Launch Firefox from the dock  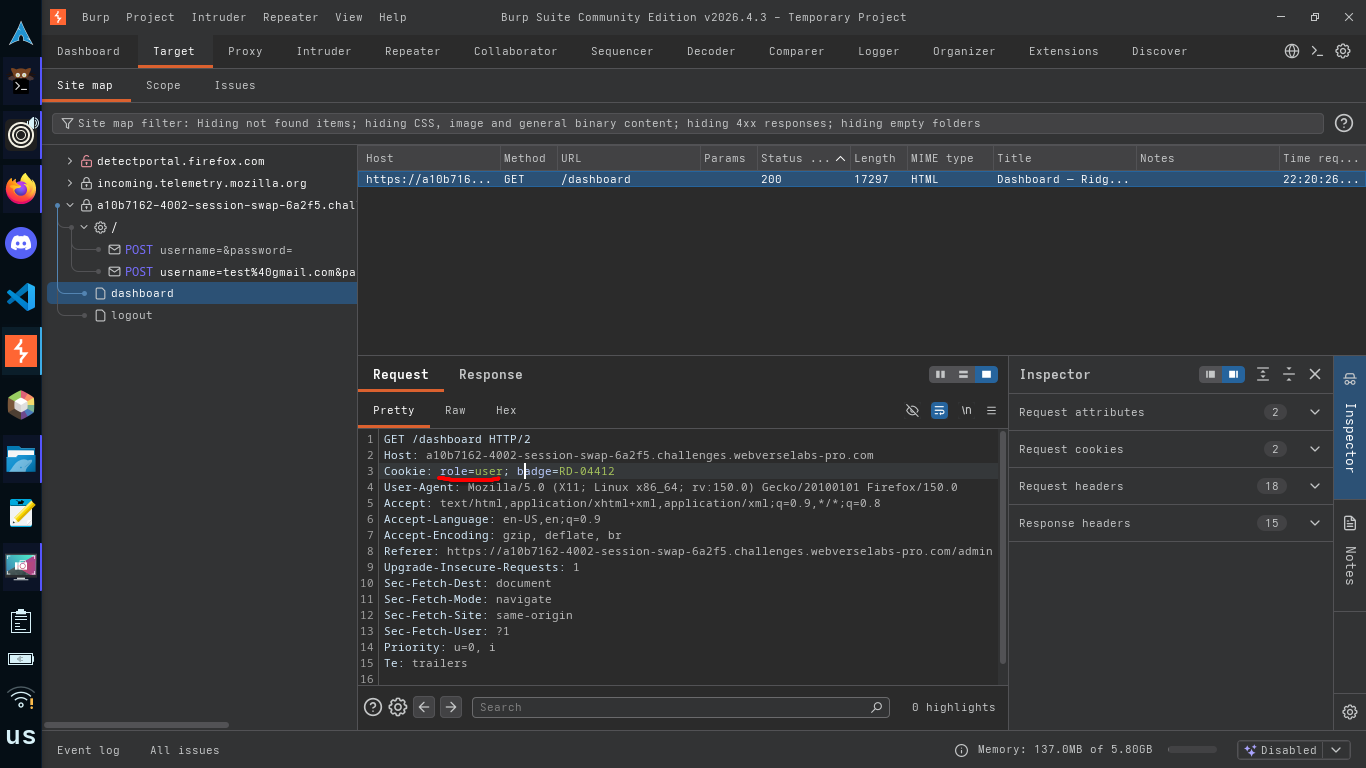pos(21,188)
